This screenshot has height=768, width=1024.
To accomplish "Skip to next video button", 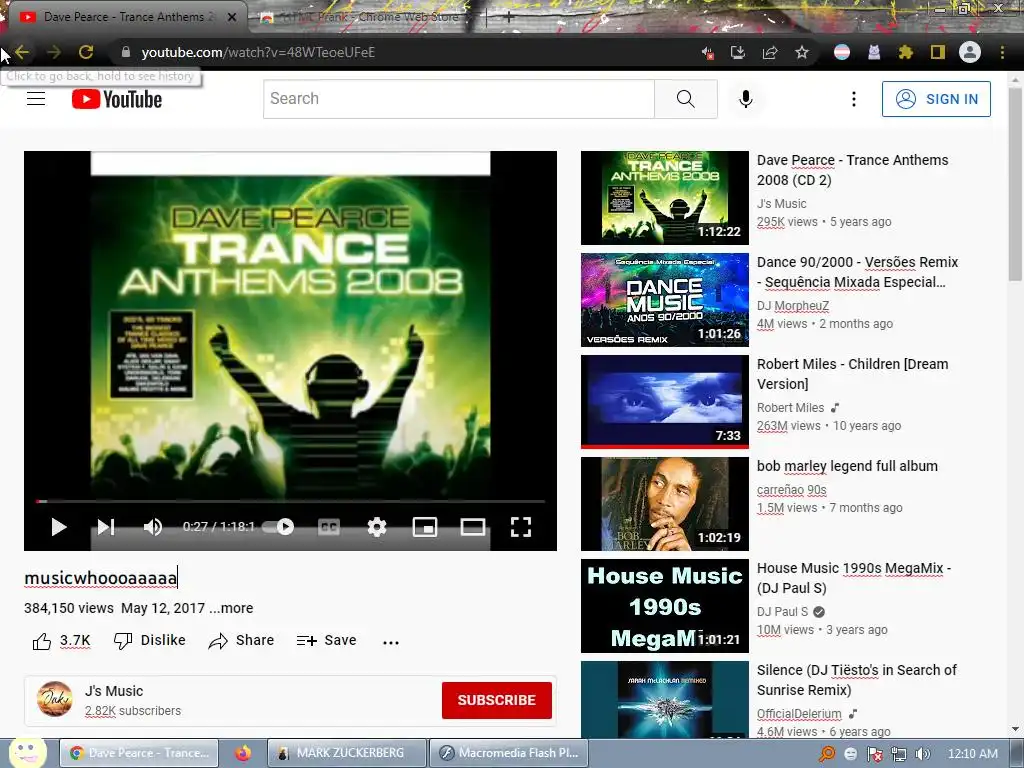I will [x=106, y=526].
